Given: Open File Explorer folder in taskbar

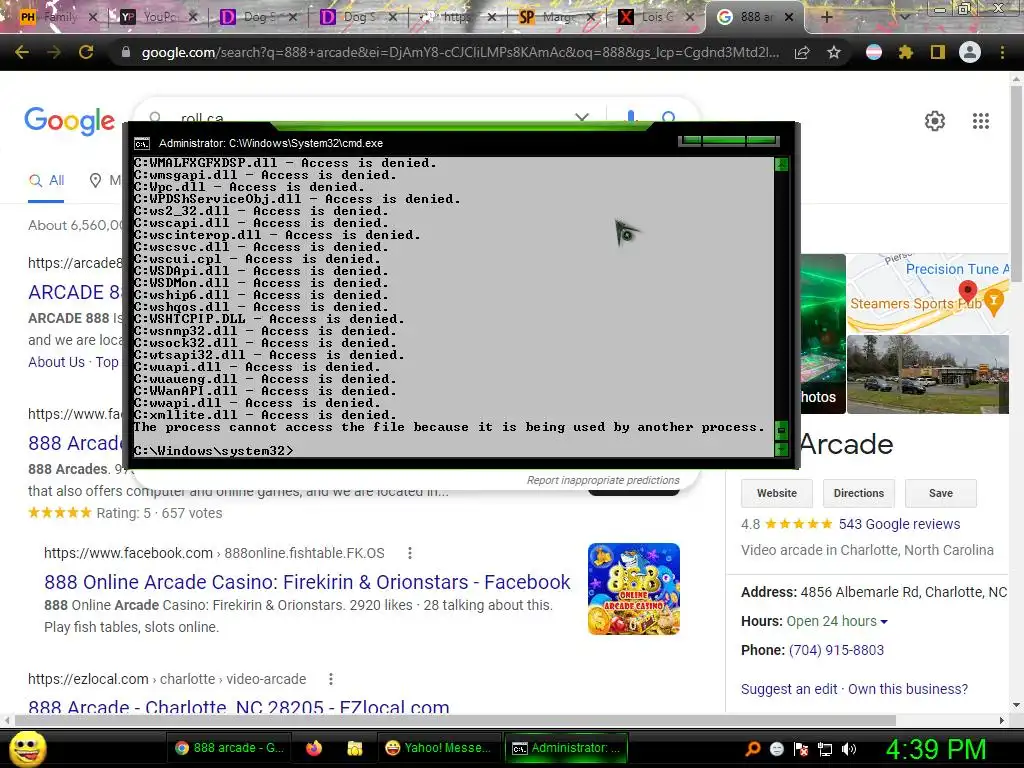Looking at the screenshot, I should click(355, 748).
